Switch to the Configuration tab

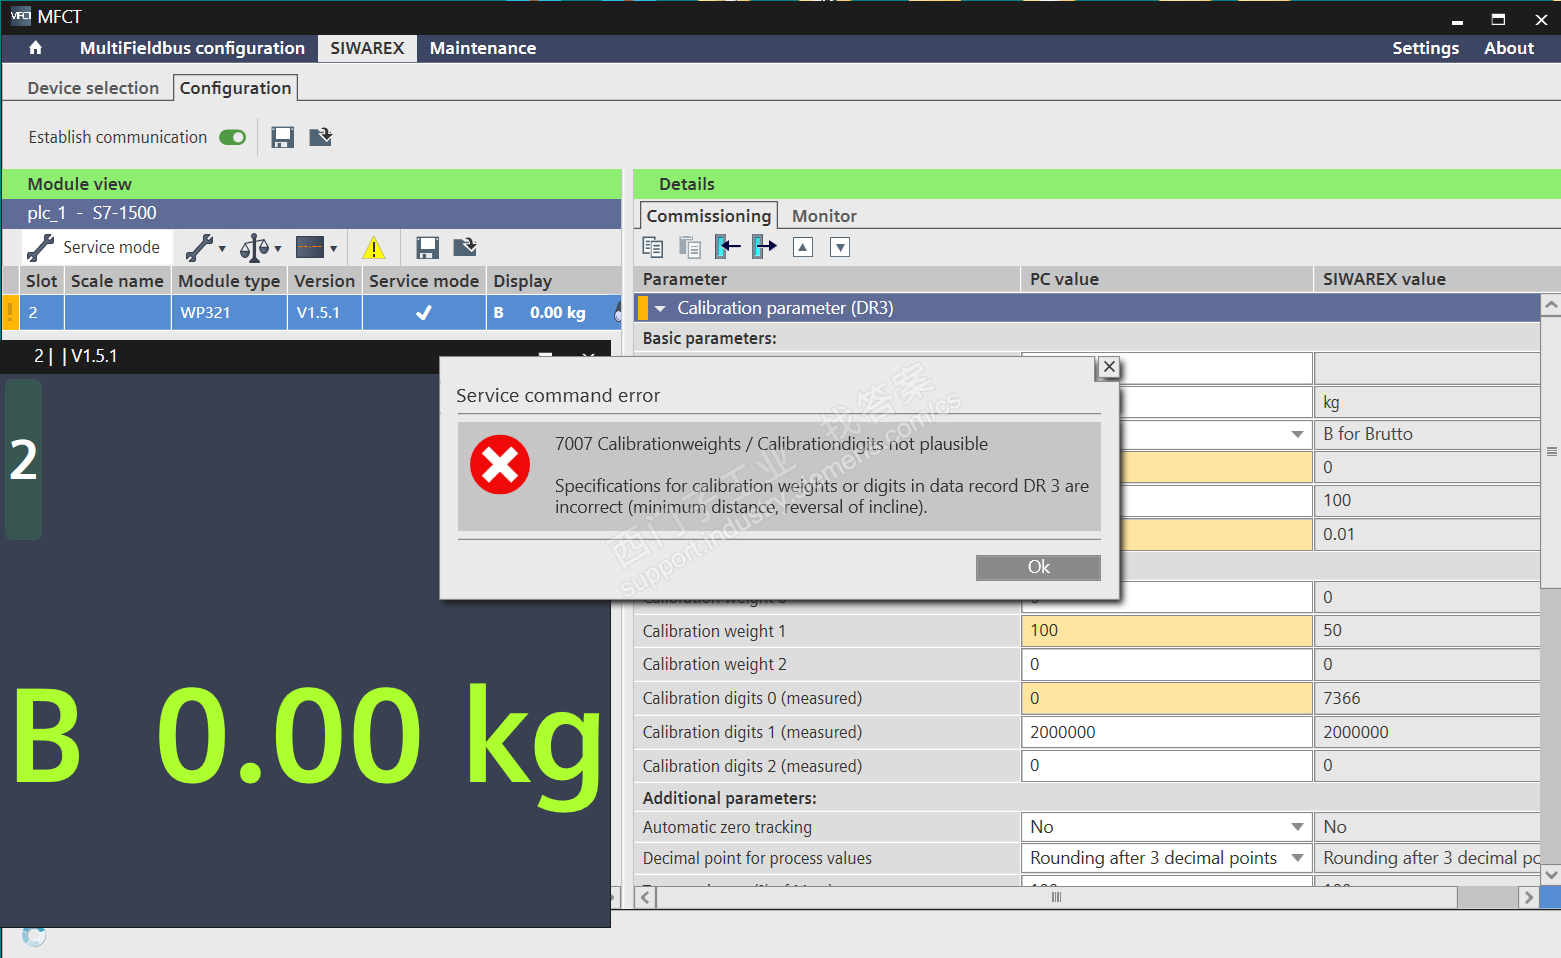click(x=235, y=88)
